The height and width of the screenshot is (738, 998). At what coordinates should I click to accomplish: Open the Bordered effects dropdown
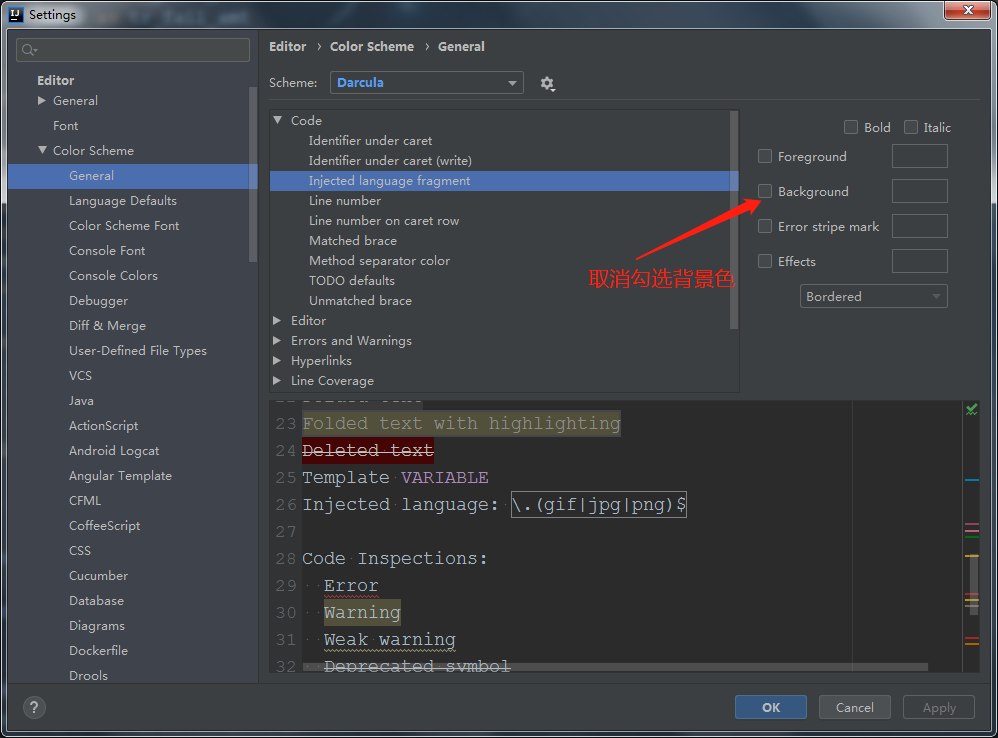pyautogui.click(x=874, y=296)
